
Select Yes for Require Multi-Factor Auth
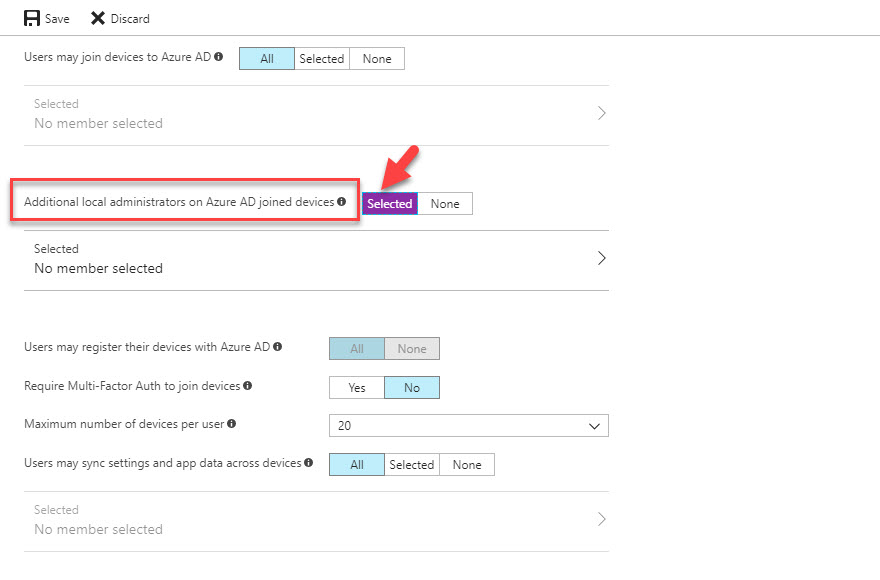click(357, 387)
